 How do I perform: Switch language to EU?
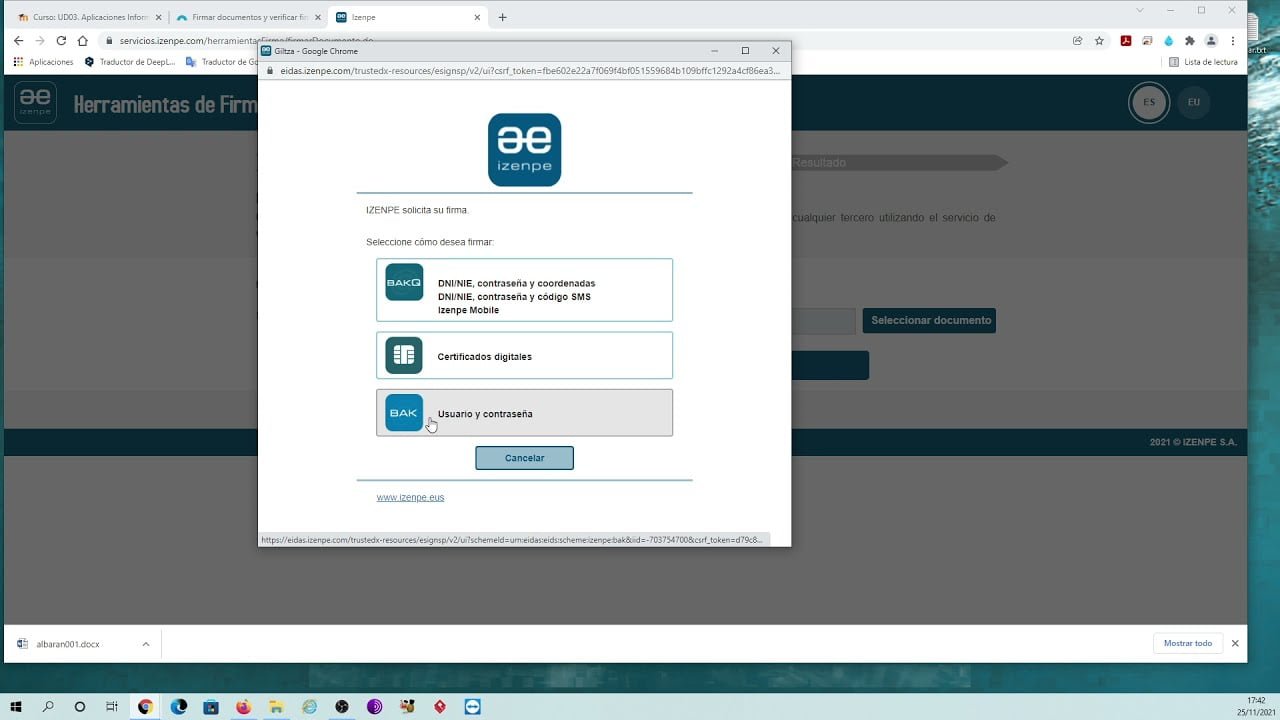1194,102
